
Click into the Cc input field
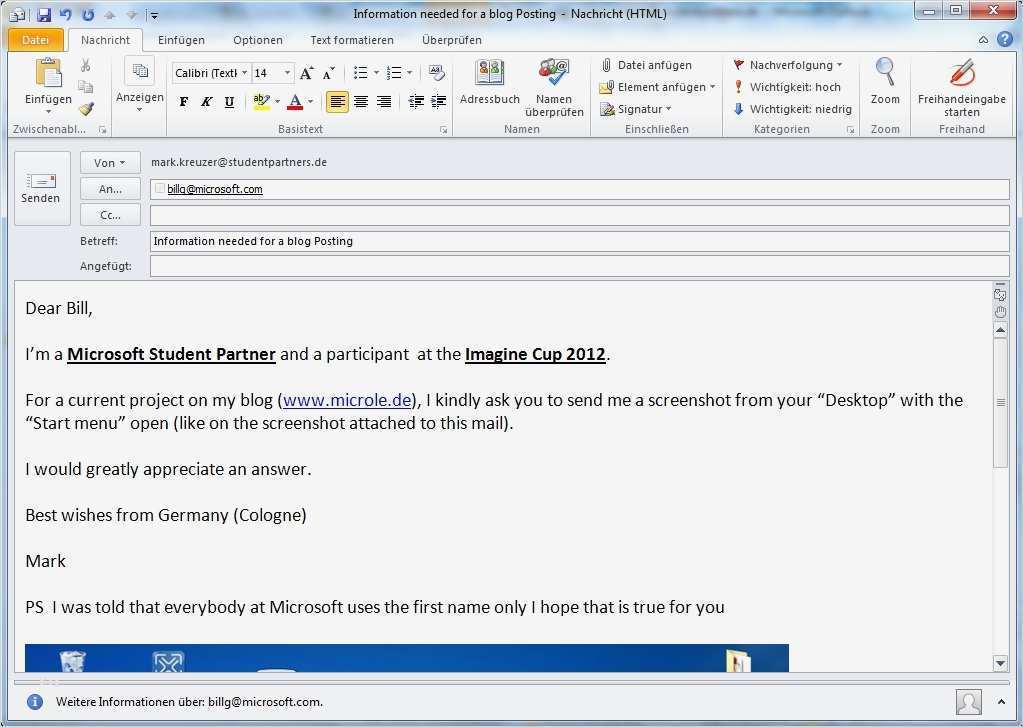pos(579,215)
